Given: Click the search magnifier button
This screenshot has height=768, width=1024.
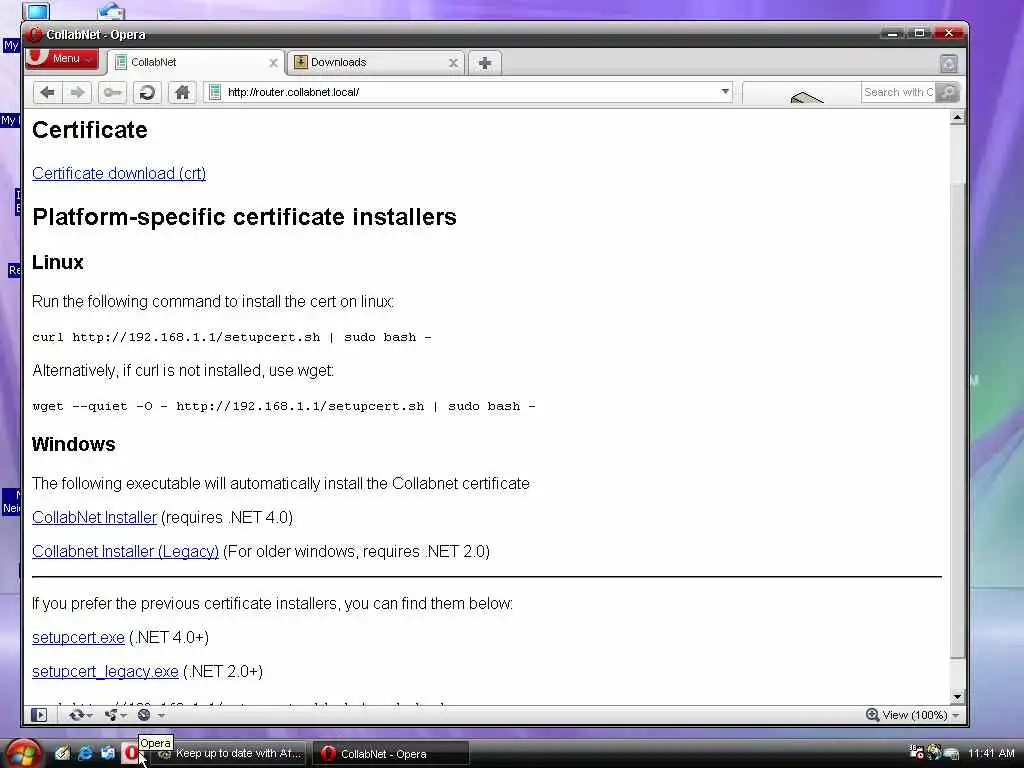Looking at the screenshot, I should (947, 92).
